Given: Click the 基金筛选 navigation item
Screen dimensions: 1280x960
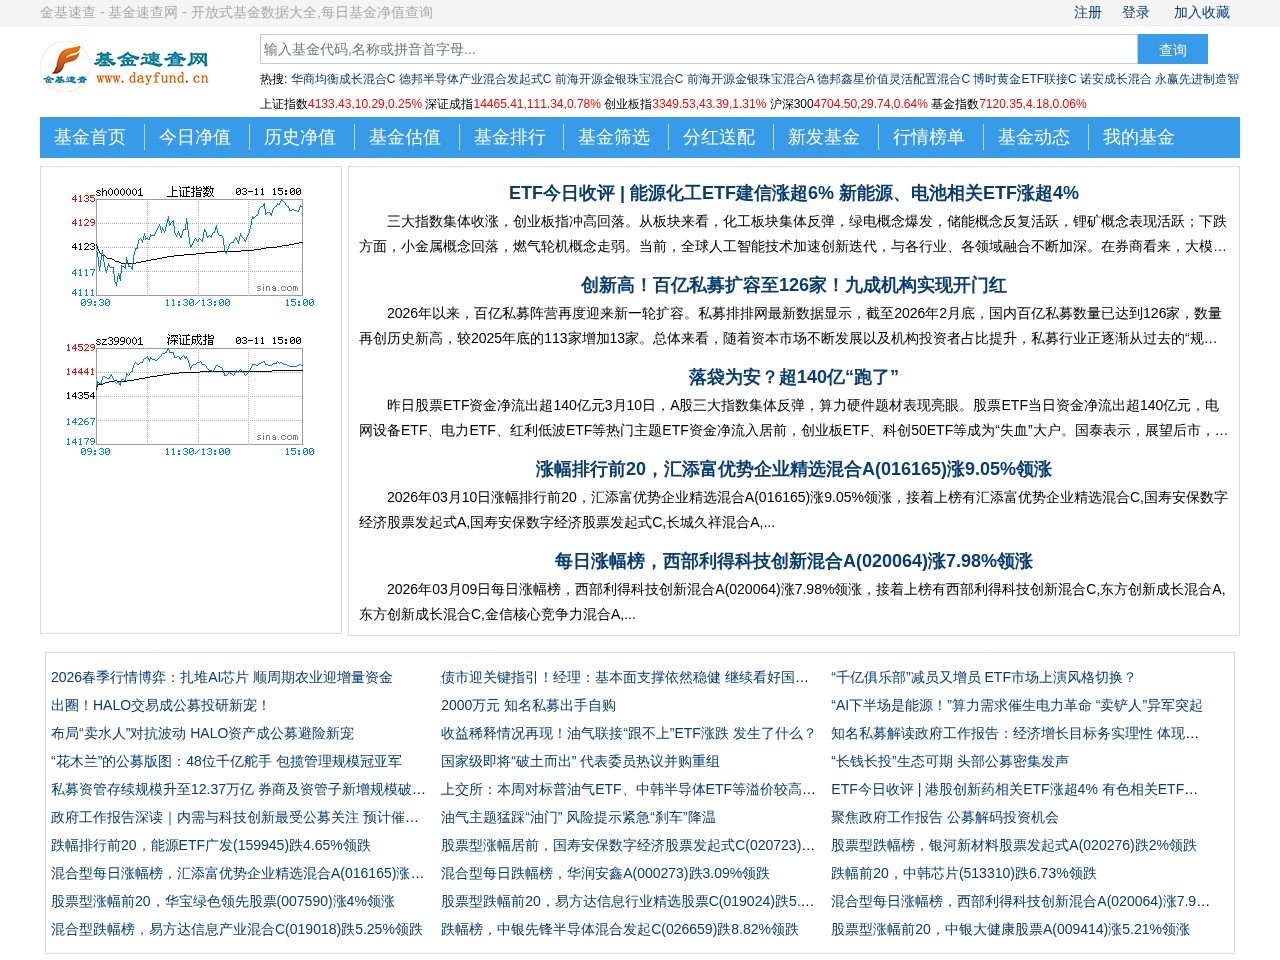Looking at the screenshot, I should [x=616, y=138].
